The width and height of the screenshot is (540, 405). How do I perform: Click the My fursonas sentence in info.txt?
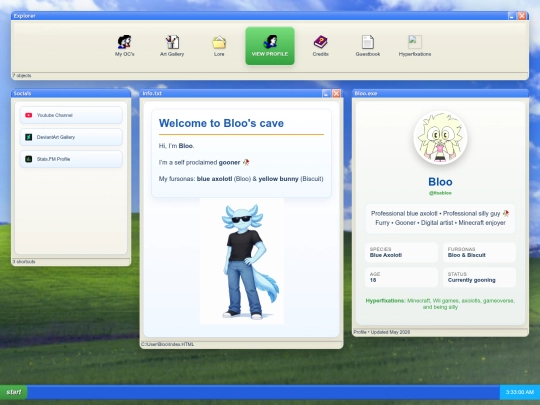241,179
